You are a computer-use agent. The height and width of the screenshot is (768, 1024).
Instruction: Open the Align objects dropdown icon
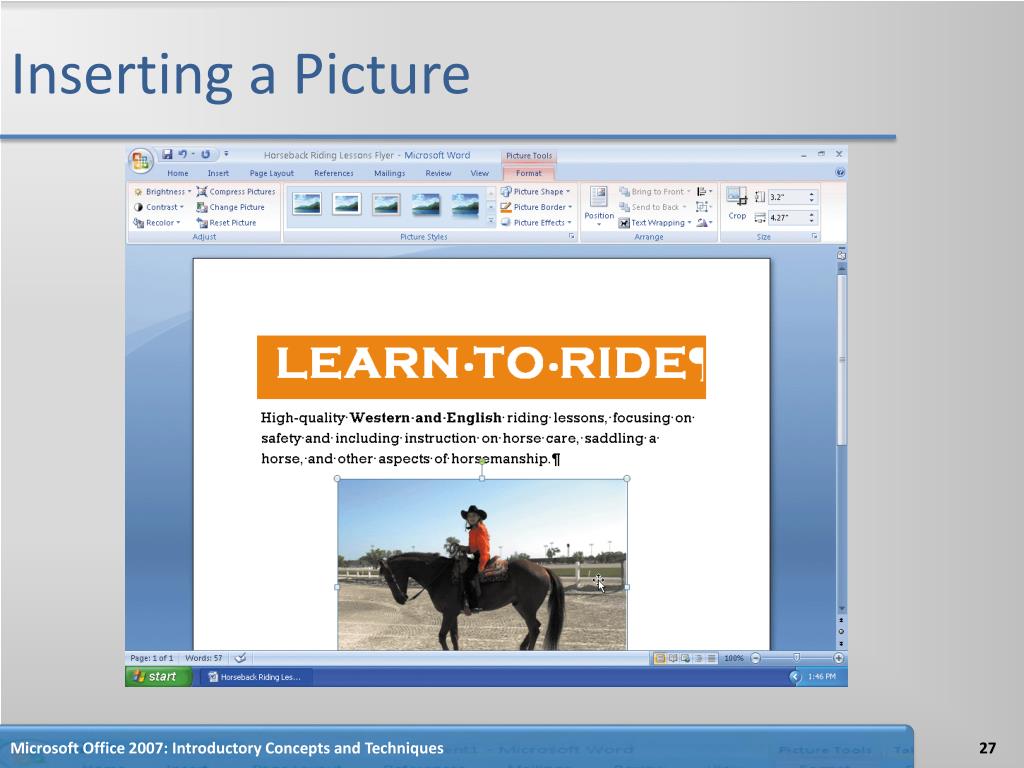click(704, 191)
